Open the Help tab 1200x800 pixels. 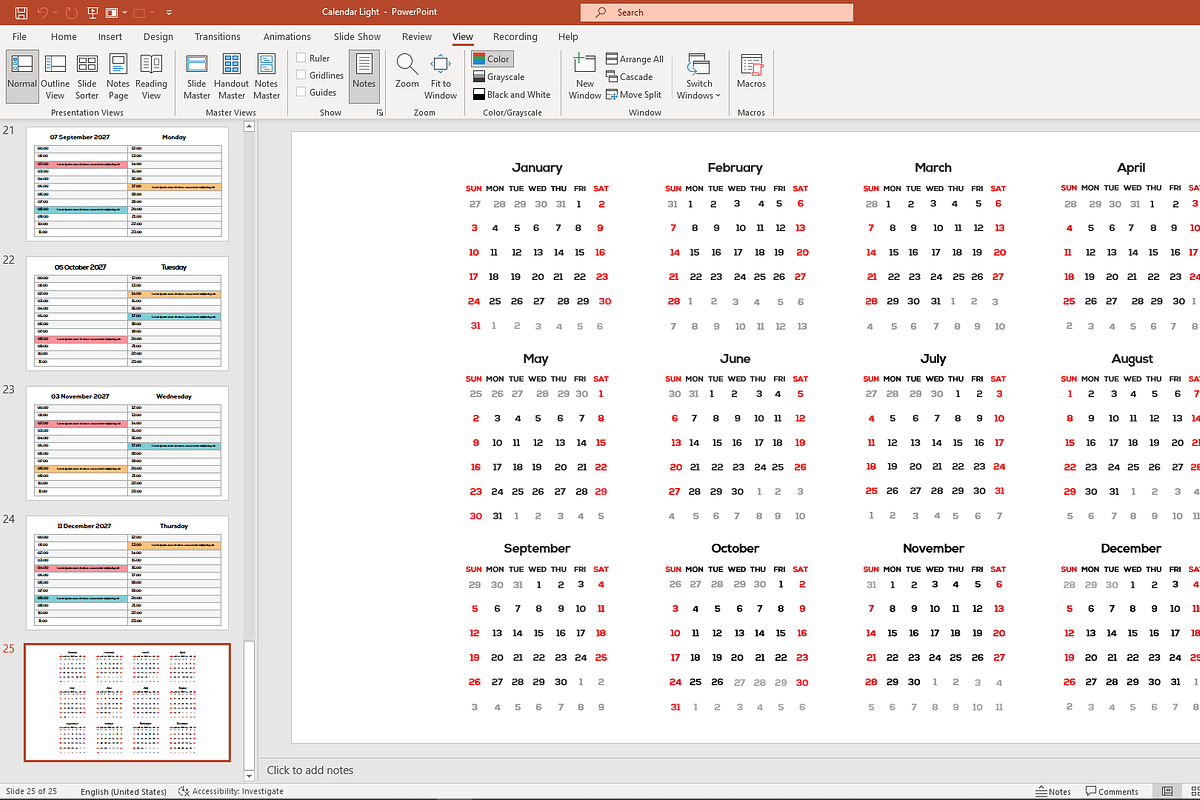tap(568, 37)
